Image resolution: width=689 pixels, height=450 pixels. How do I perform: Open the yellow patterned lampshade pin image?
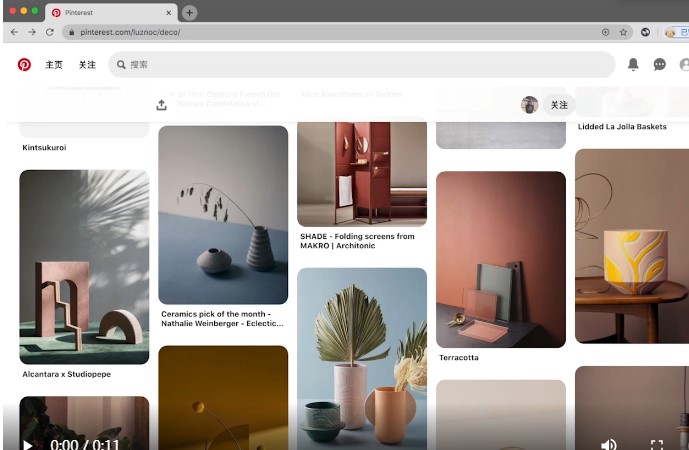pos(632,246)
